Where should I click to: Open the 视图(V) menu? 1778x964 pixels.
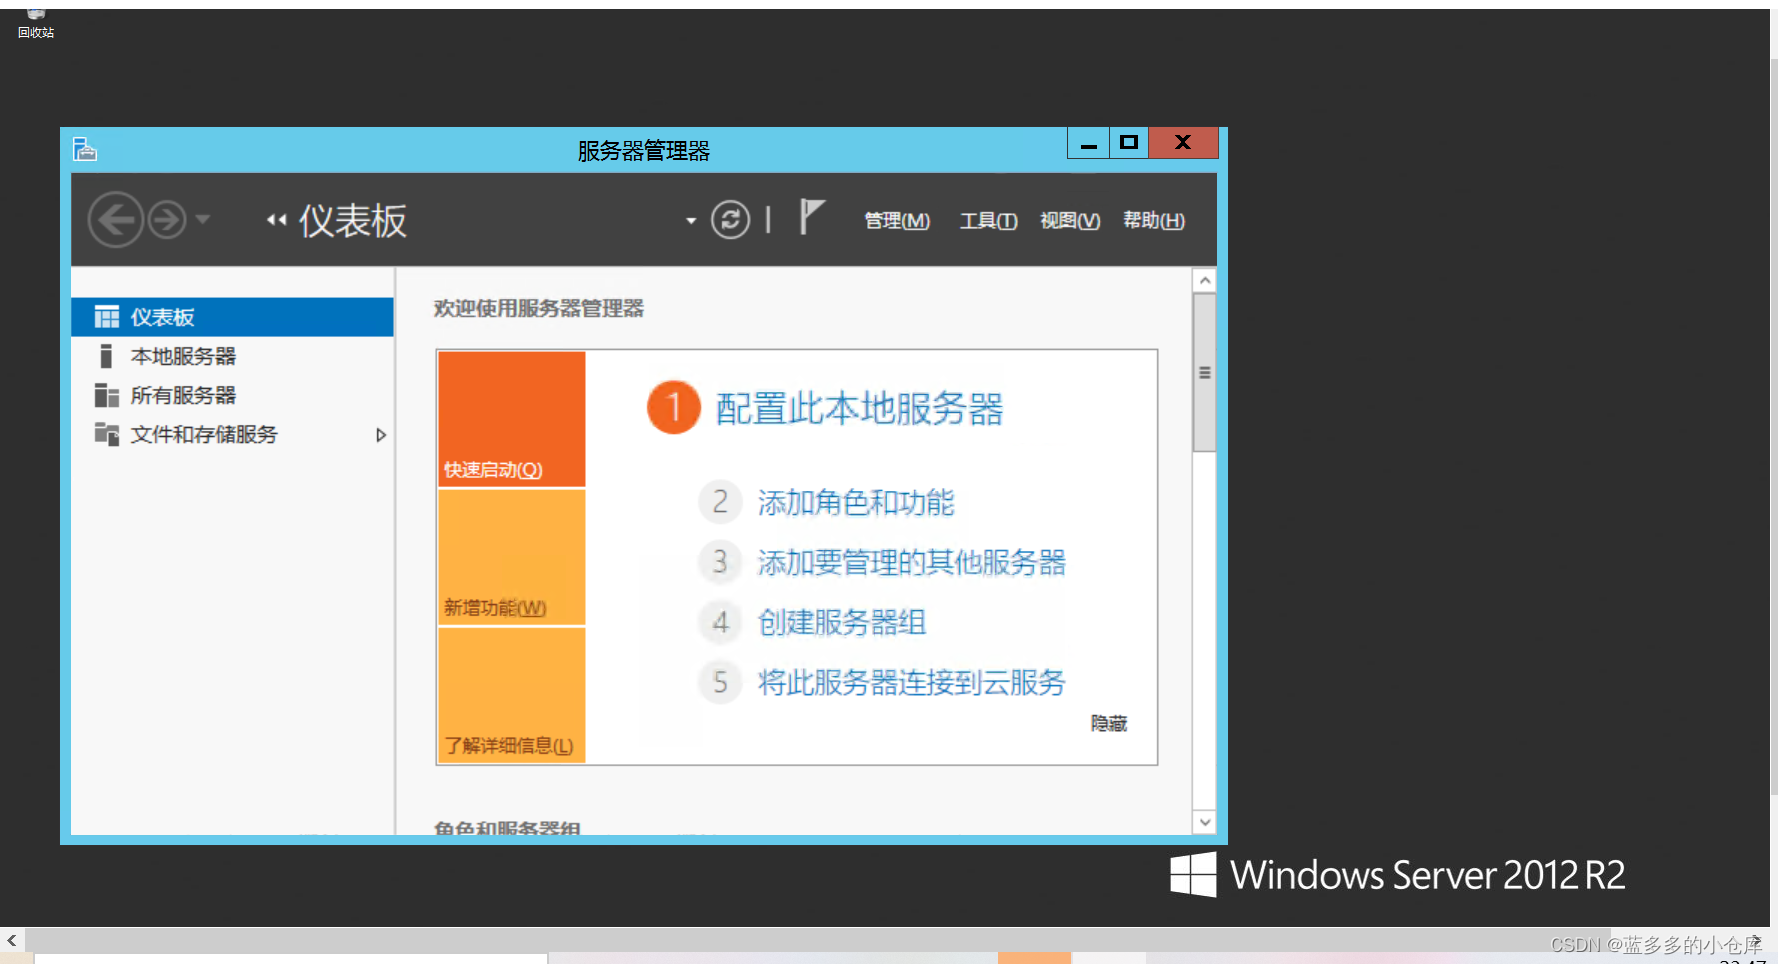click(1070, 220)
